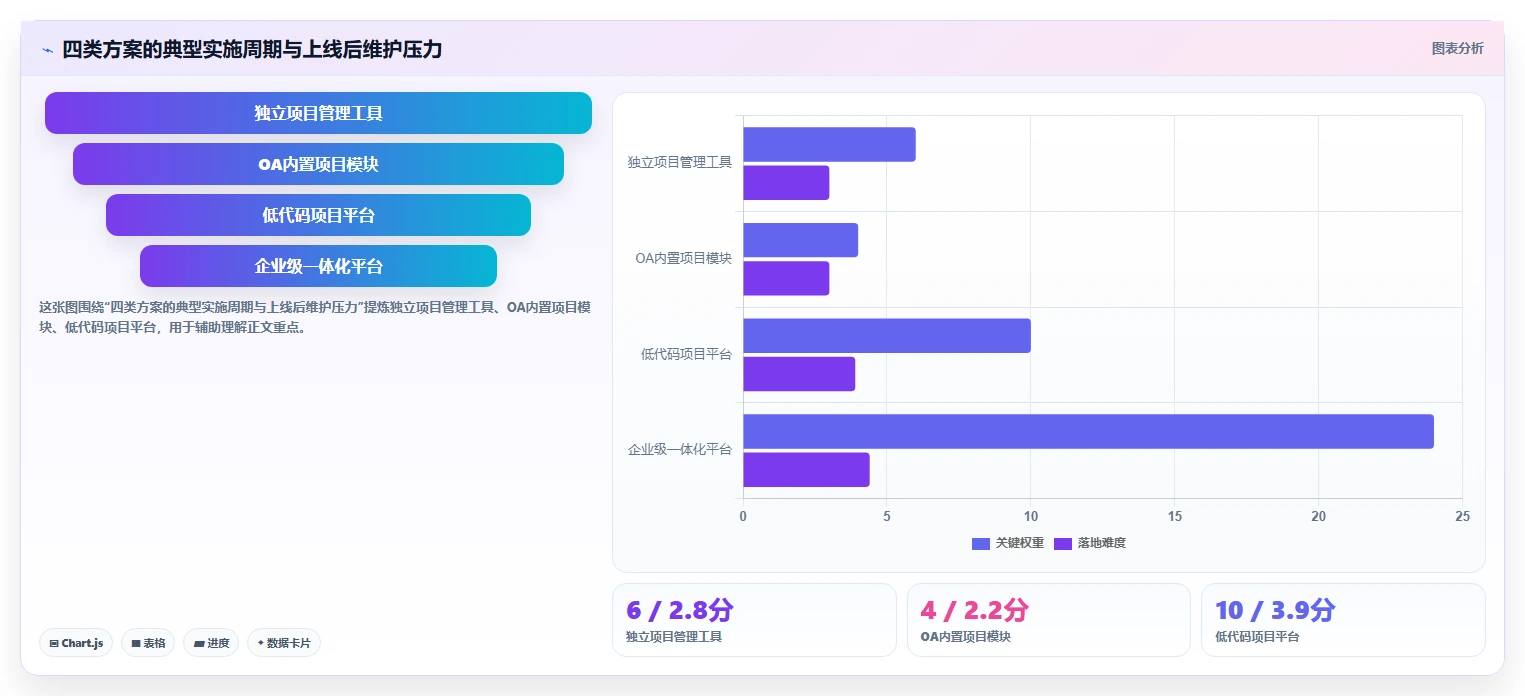This screenshot has width=1525, height=696.
Task: Click the 关键权重 bar for 独立项目管理工具
Action: (x=829, y=144)
